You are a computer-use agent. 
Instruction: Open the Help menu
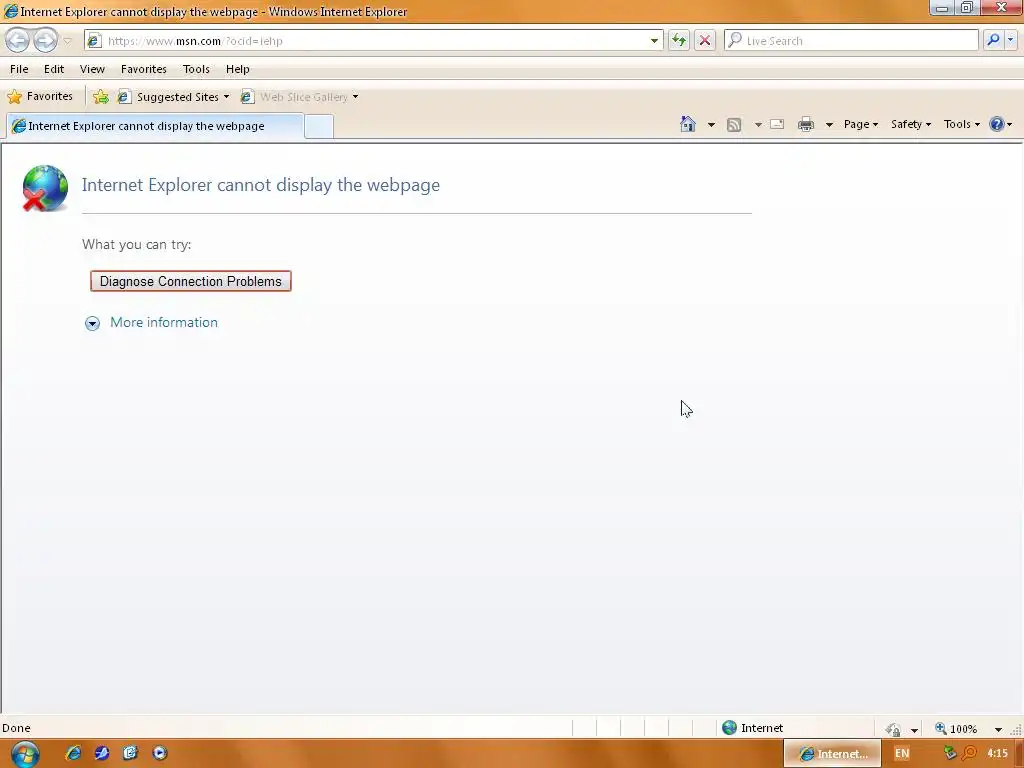tap(238, 69)
